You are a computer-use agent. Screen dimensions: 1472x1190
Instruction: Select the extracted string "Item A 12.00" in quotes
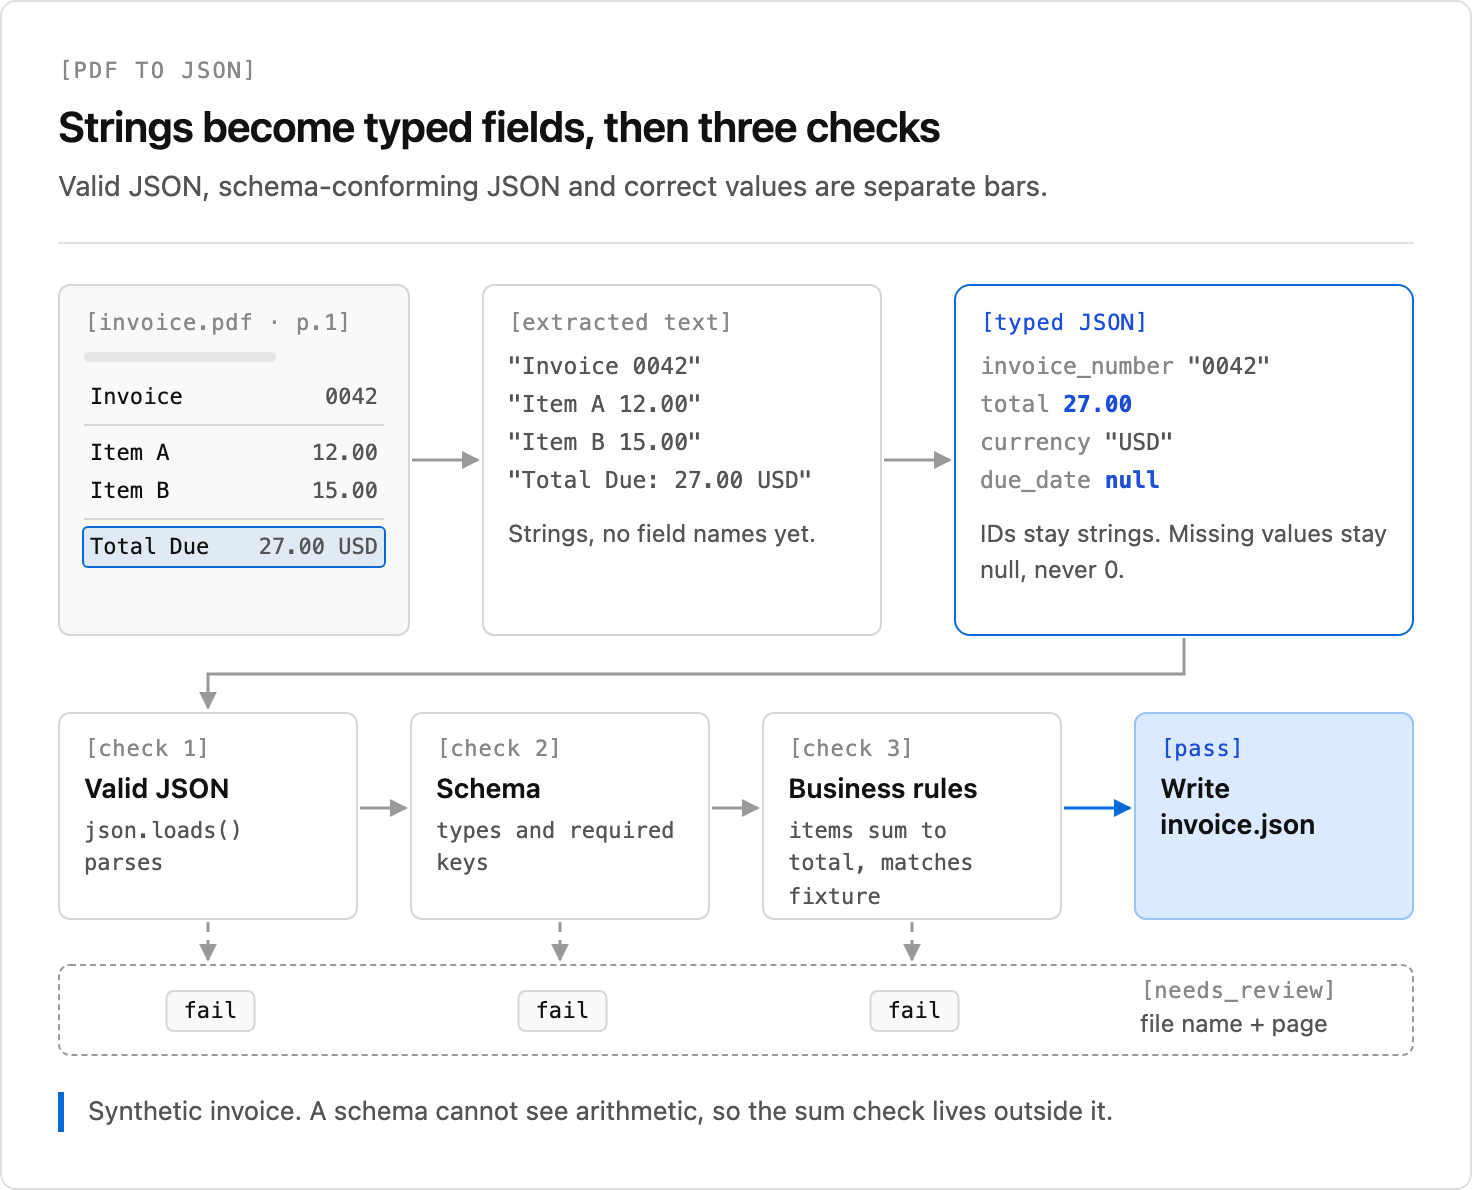point(604,404)
